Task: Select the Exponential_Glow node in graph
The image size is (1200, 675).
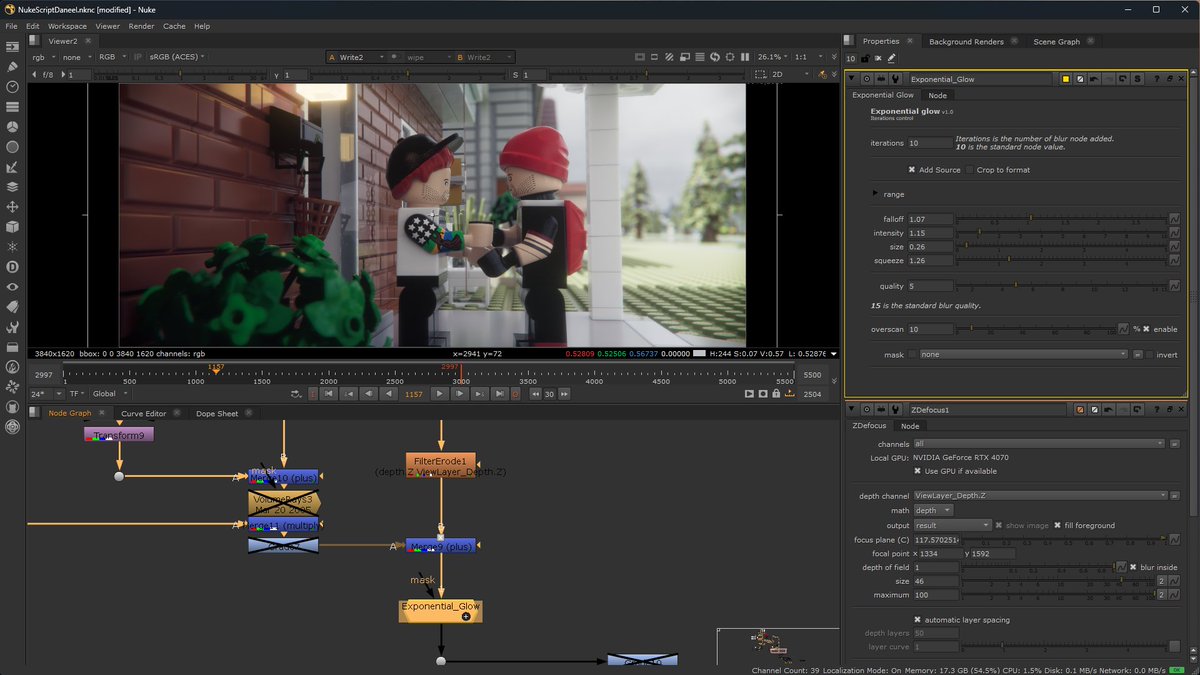Action: point(440,609)
